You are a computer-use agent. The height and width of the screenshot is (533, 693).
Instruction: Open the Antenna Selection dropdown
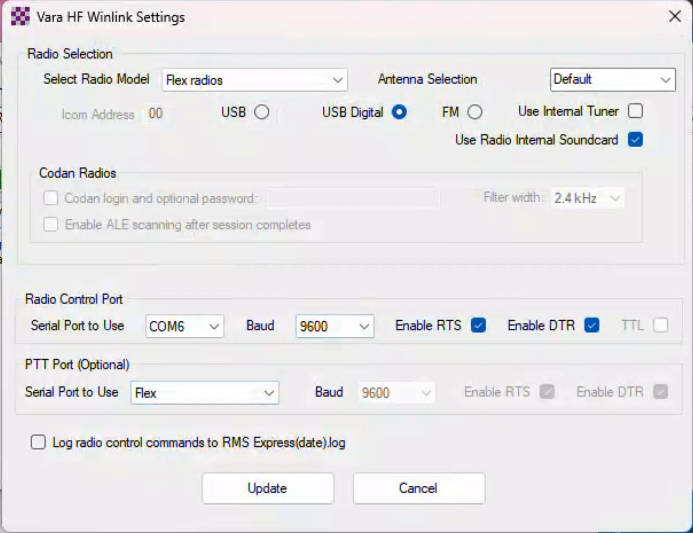[613, 80]
